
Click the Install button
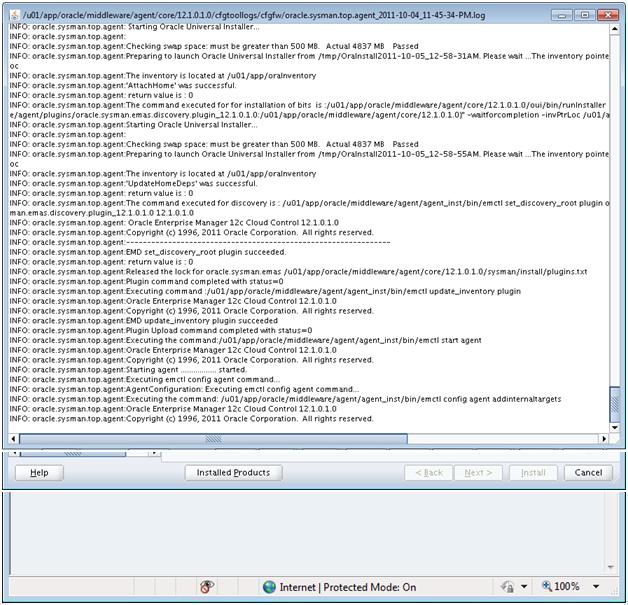(x=533, y=473)
